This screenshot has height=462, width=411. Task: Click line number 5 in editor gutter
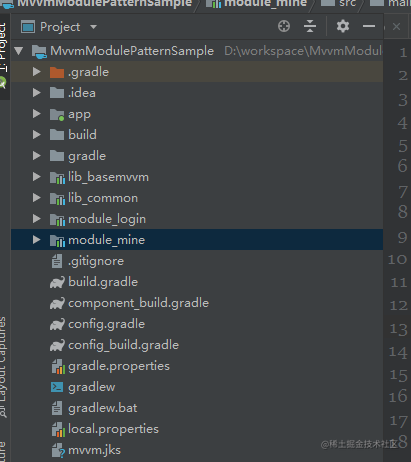[x=403, y=146]
